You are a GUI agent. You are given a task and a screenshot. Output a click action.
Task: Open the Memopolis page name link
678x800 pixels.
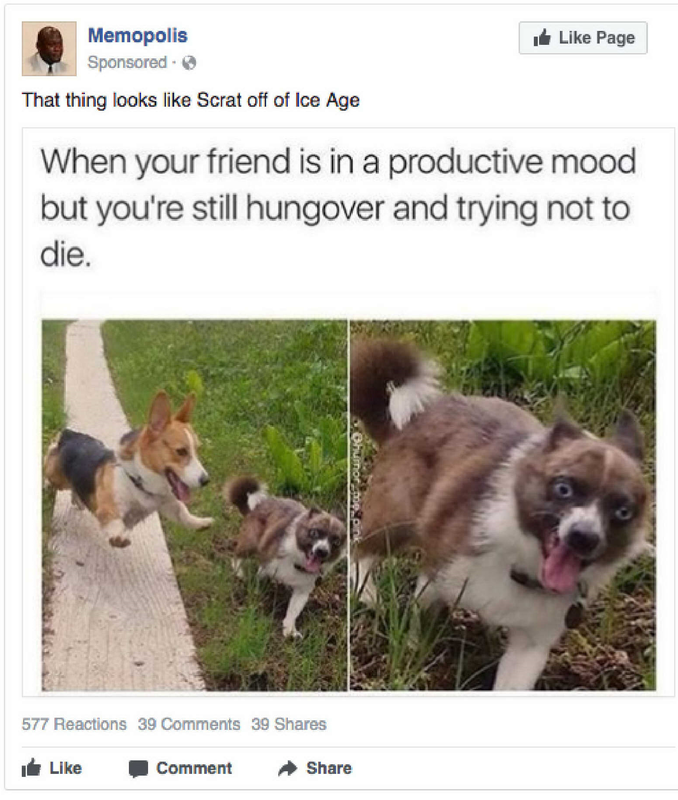138,36
